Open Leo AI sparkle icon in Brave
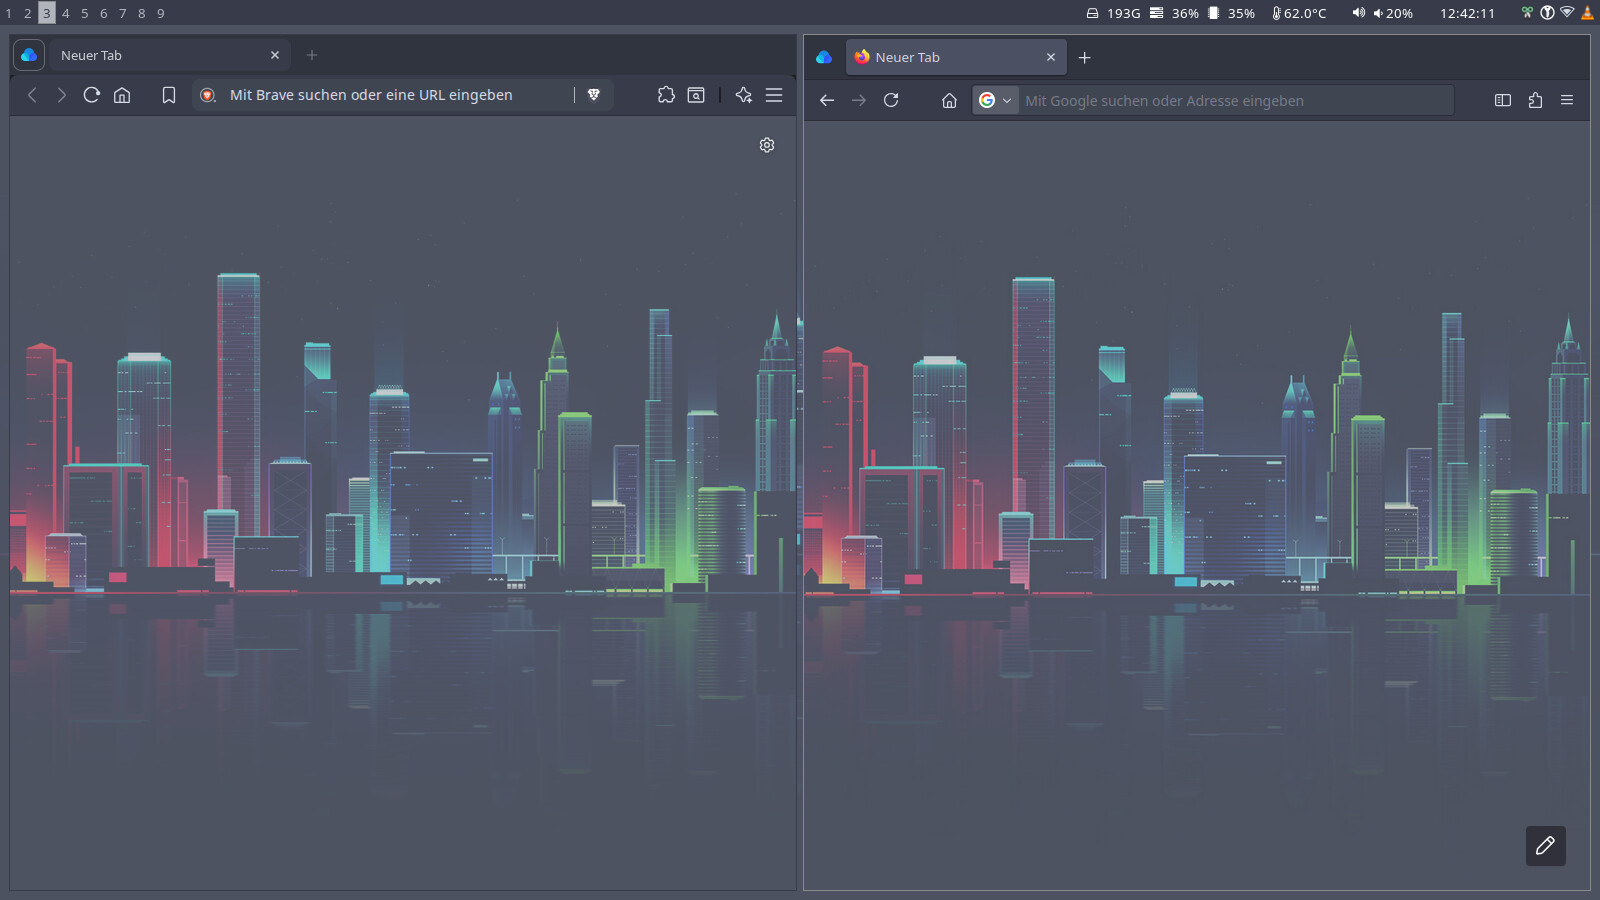This screenshot has height=900, width=1600. 743,95
